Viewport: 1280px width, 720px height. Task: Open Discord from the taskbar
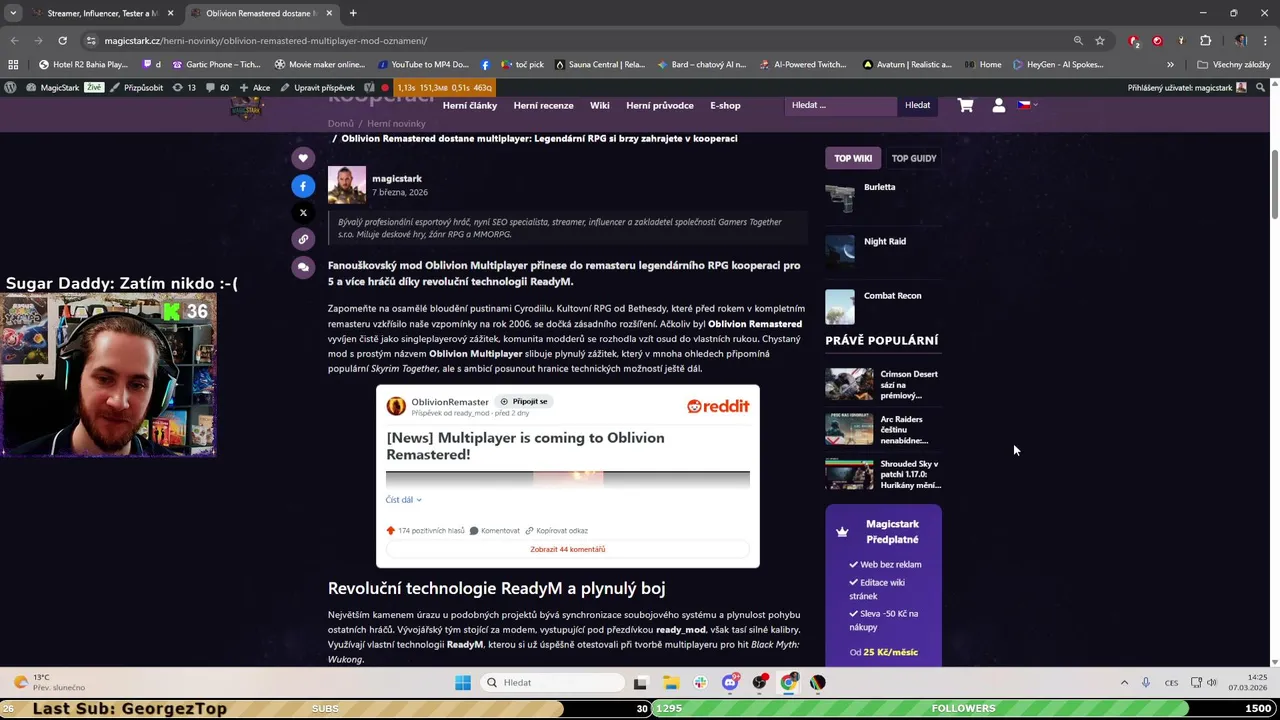coord(730,683)
